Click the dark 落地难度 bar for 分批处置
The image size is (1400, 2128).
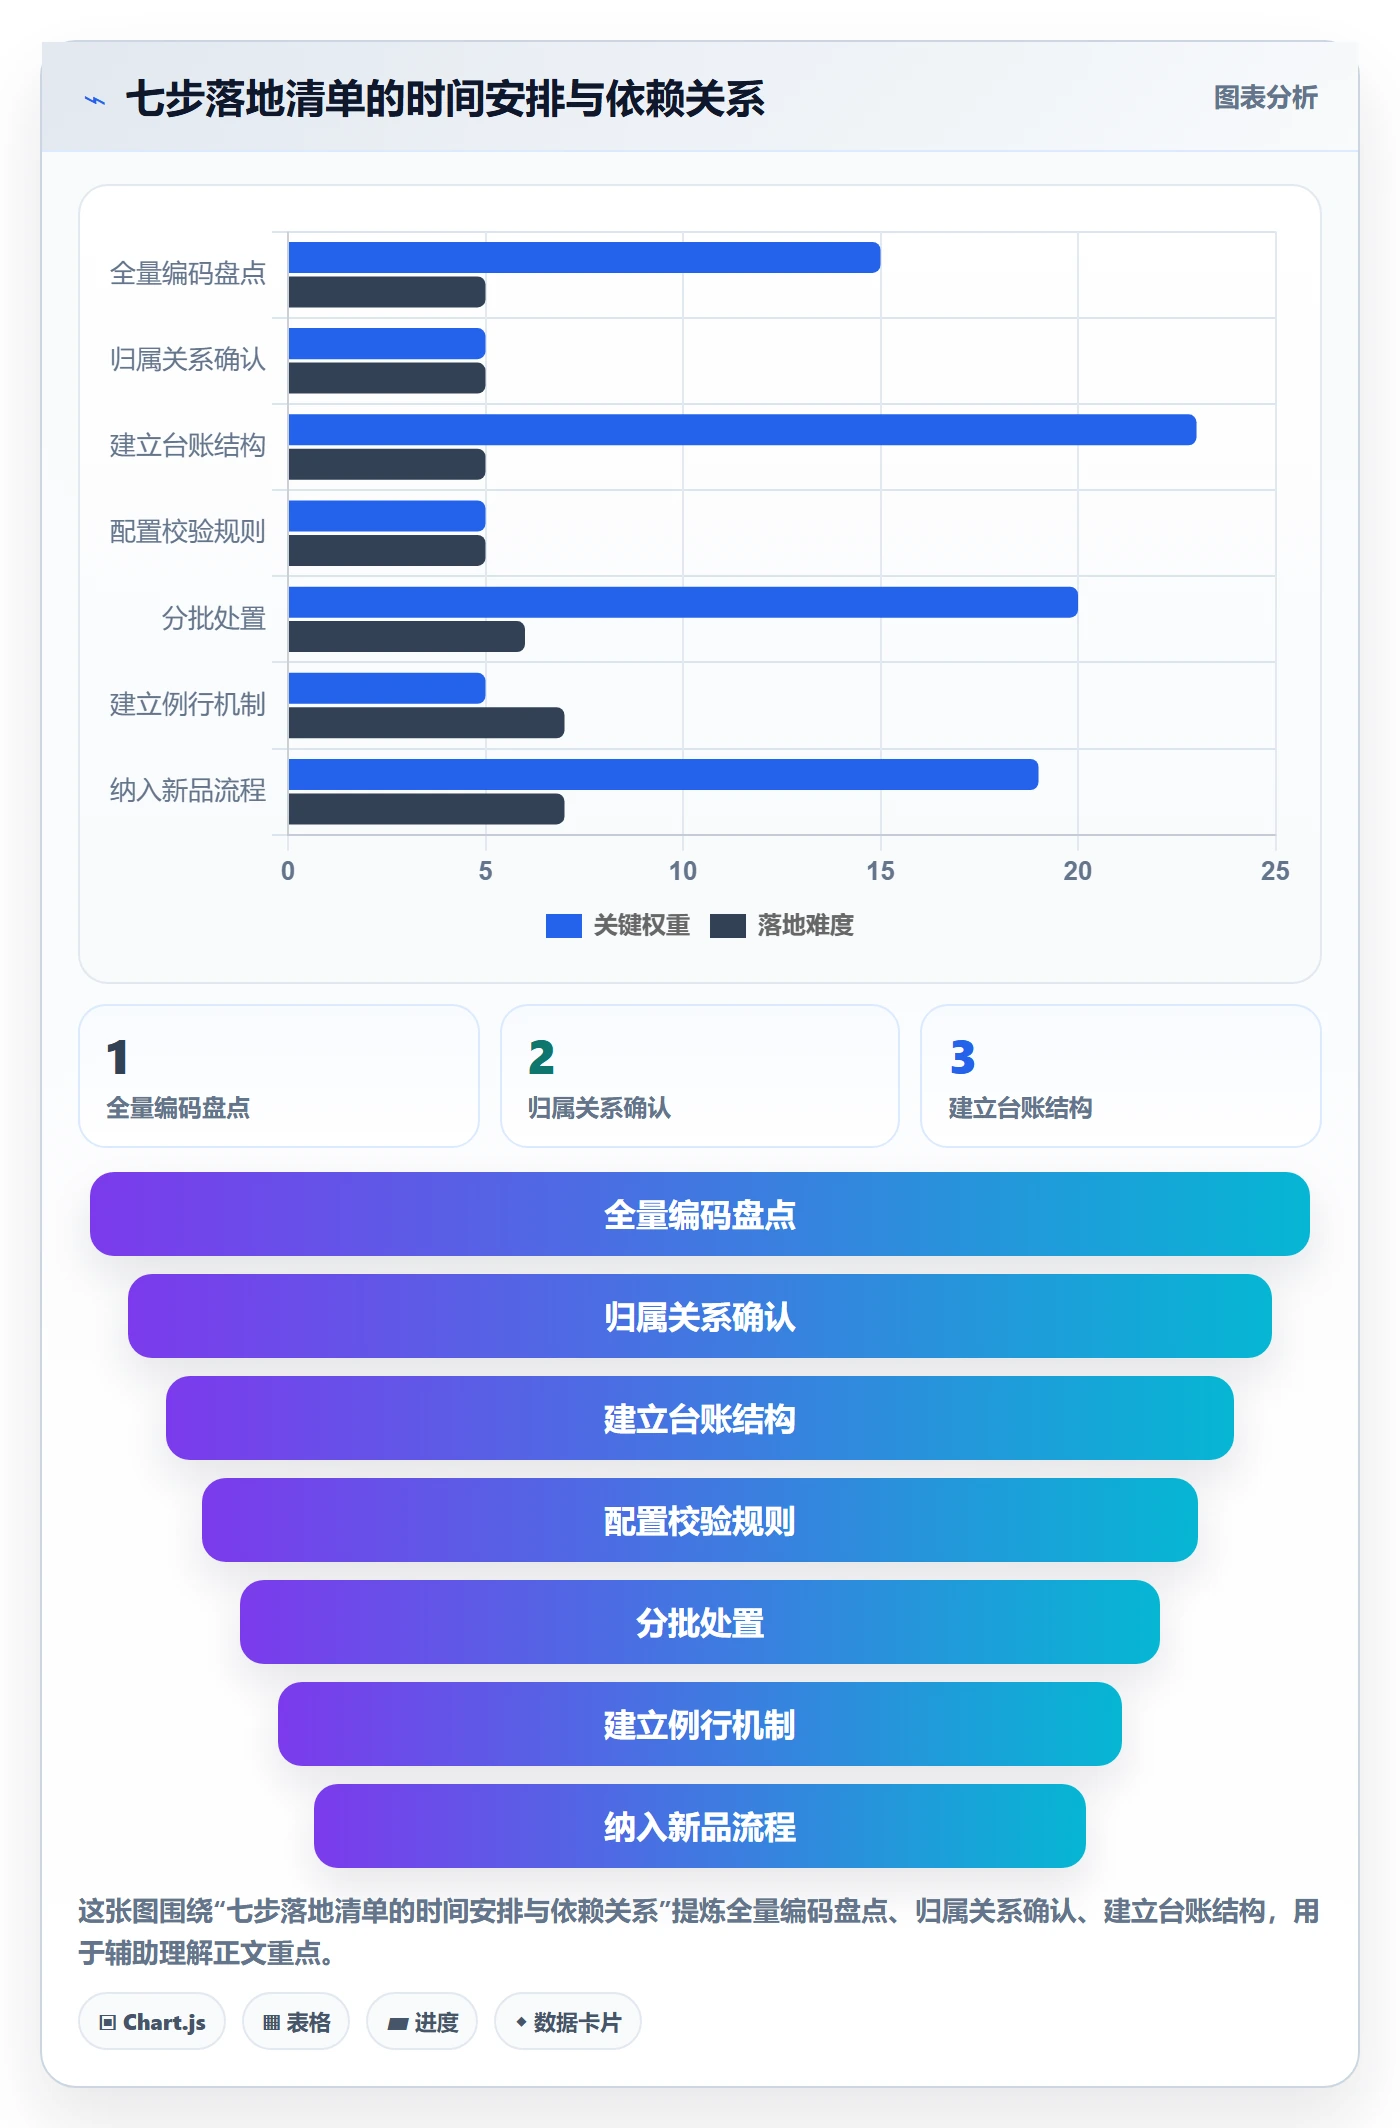tap(406, 637)
